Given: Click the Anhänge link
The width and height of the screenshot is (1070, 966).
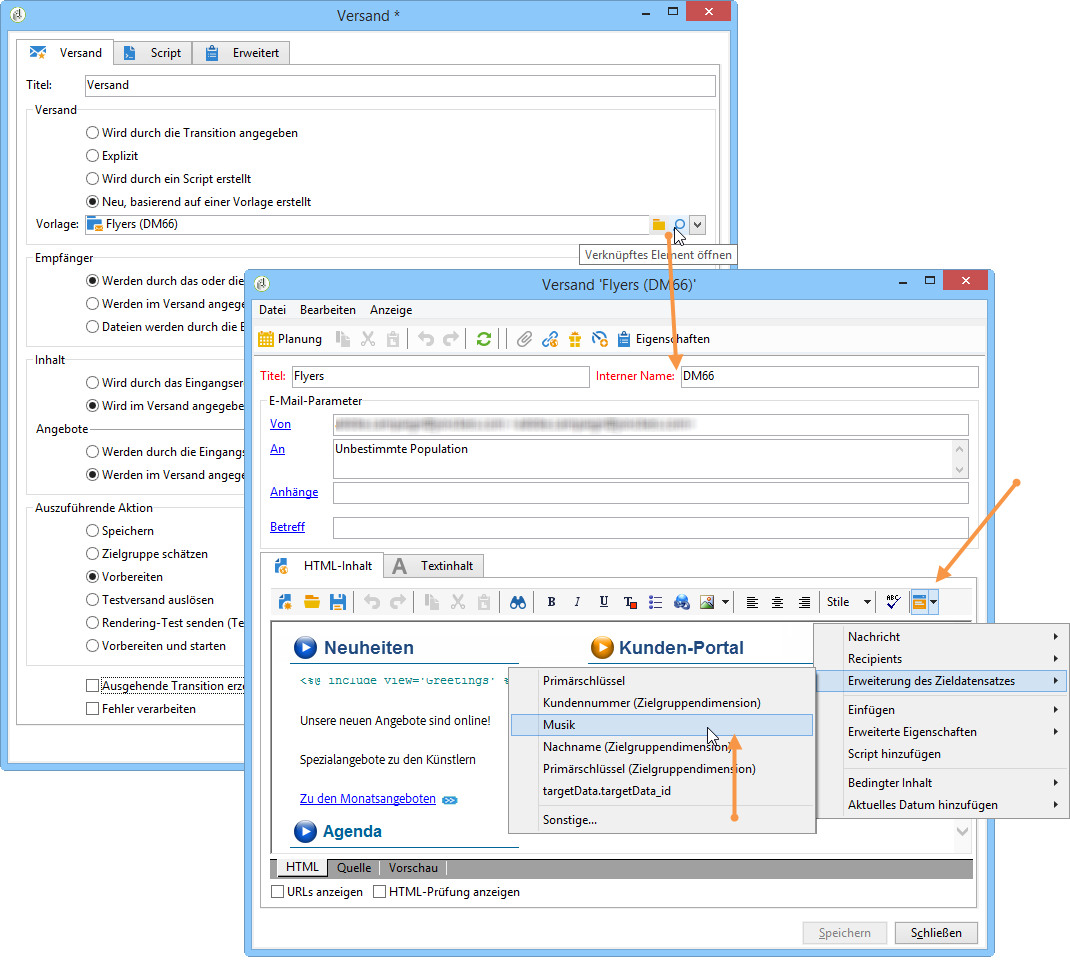Looking at the screenshot, I should point(294,492).
